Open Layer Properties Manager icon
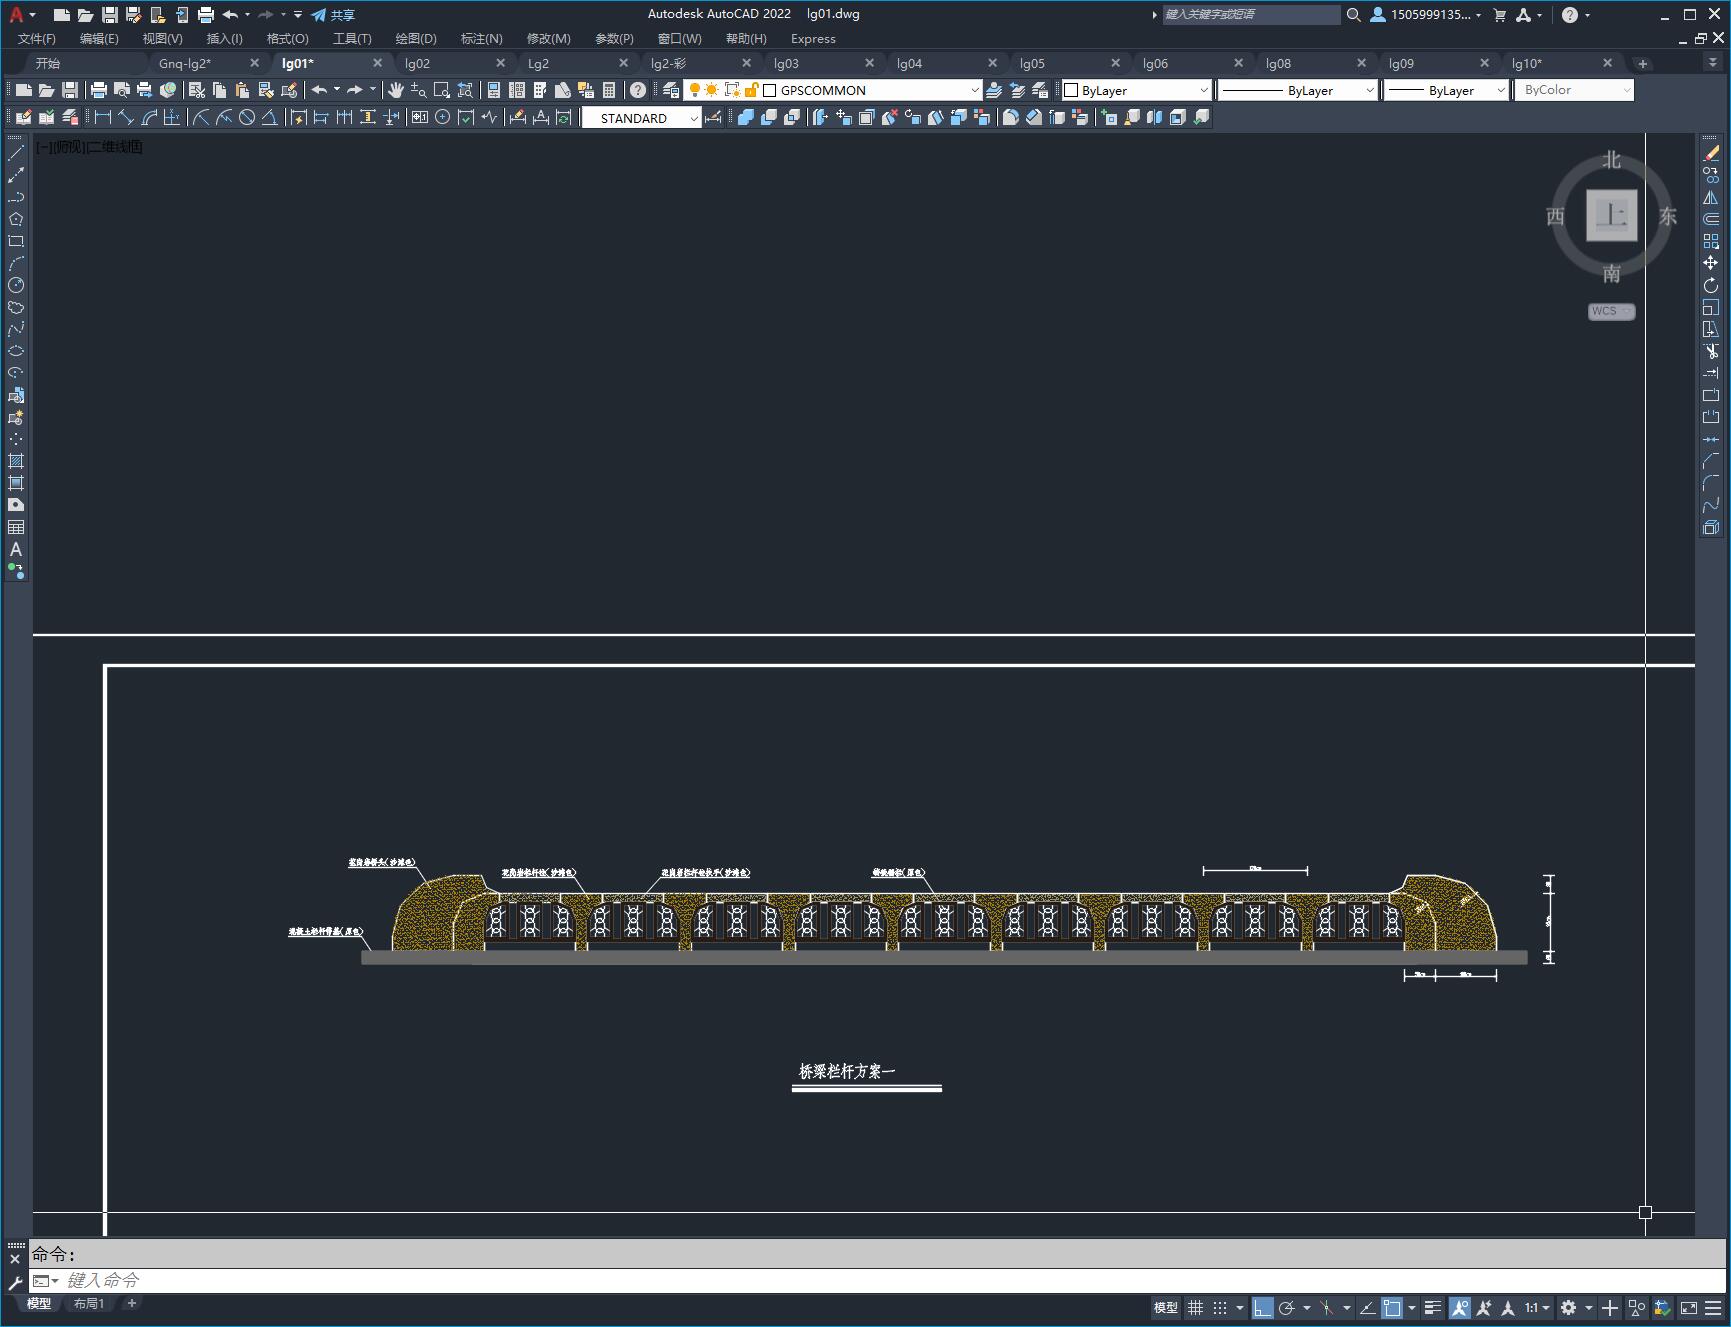Viewport: 1731px width, 1327px height. (x=671, y=90)
